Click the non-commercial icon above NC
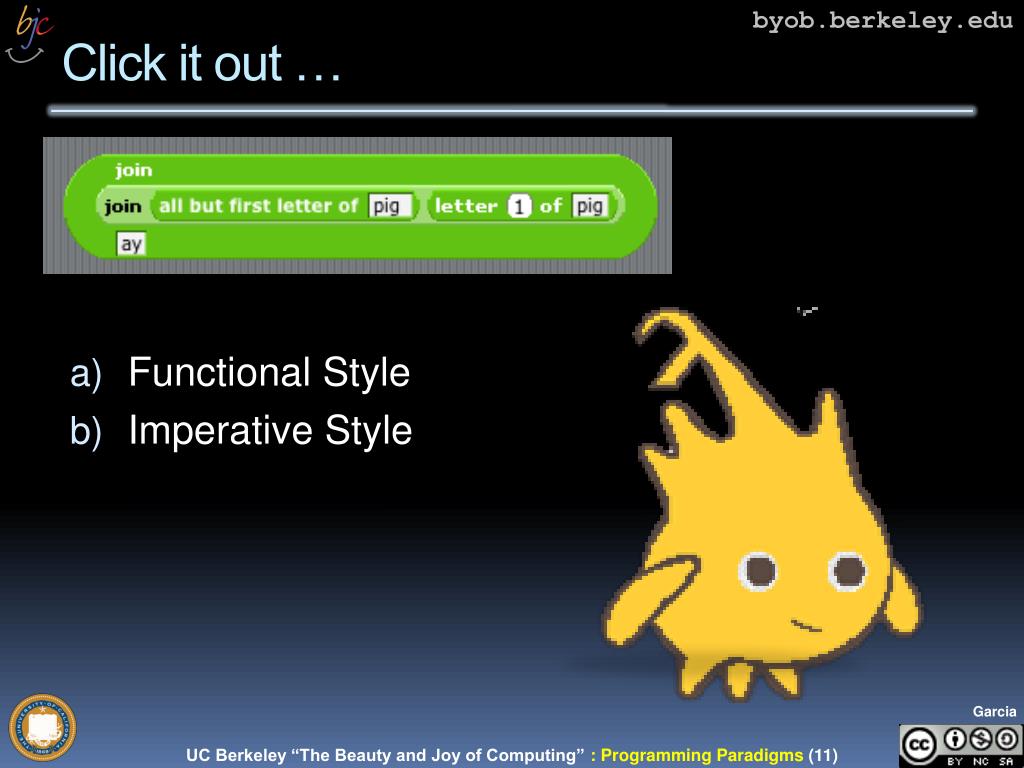This screenshot has height=768, width=1024. pos(981,739)
